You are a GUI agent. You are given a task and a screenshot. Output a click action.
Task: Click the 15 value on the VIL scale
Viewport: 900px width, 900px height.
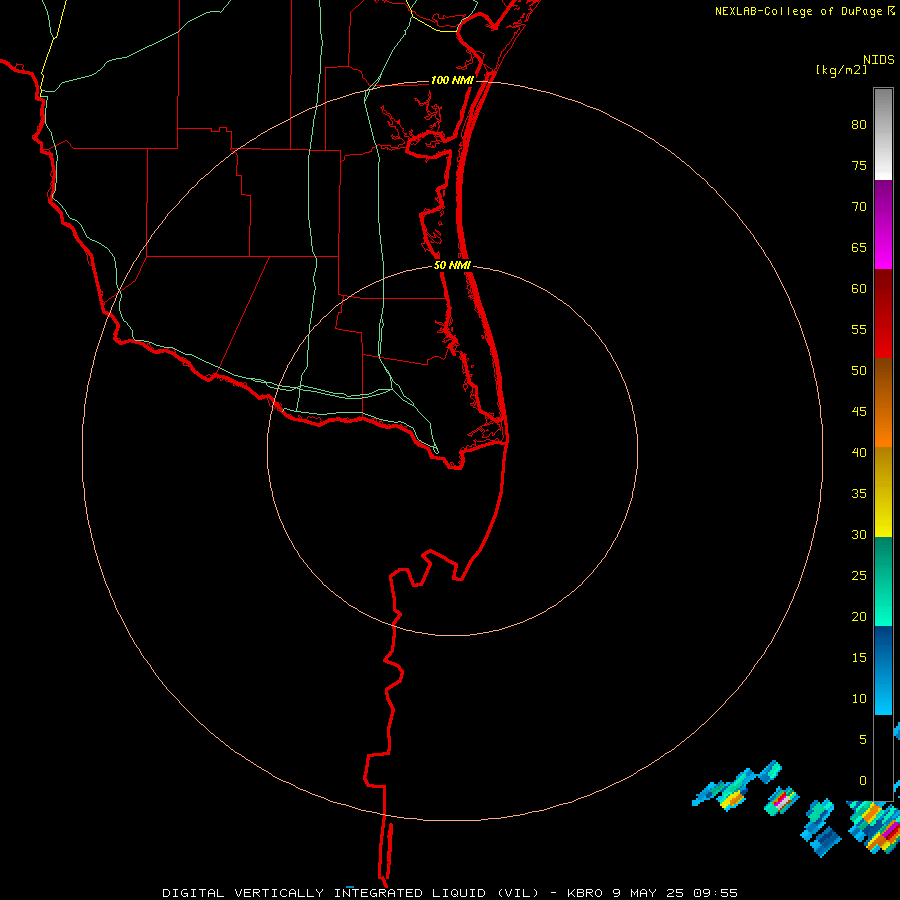click(859, 658)
